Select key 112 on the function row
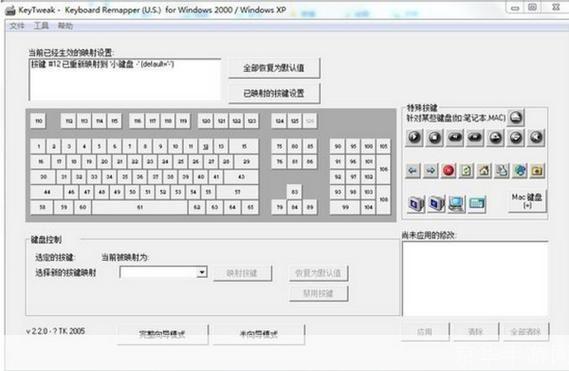This screenshot has width=569, height=371. click(x=69, y=121)
